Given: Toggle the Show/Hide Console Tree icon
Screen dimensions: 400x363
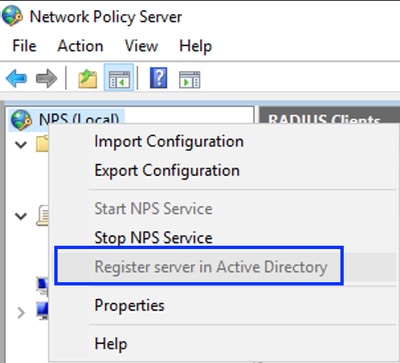Looking at the screenshot, I should 119,78.
